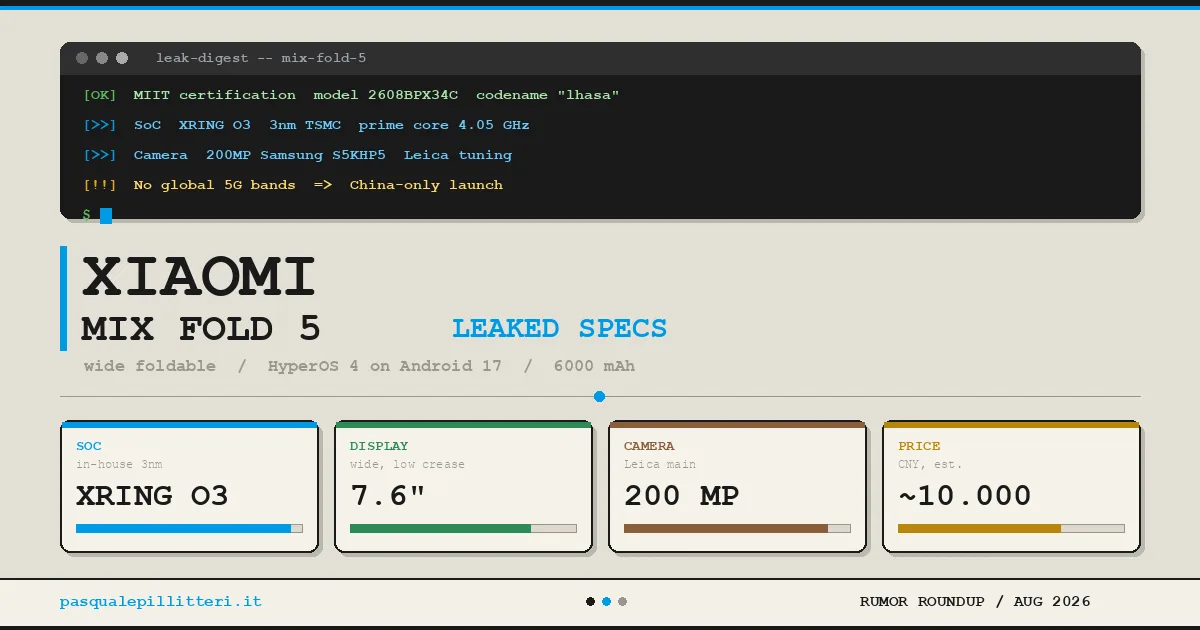Click "HyperOS 4 on Android 17" text

(x=385, y=366)
